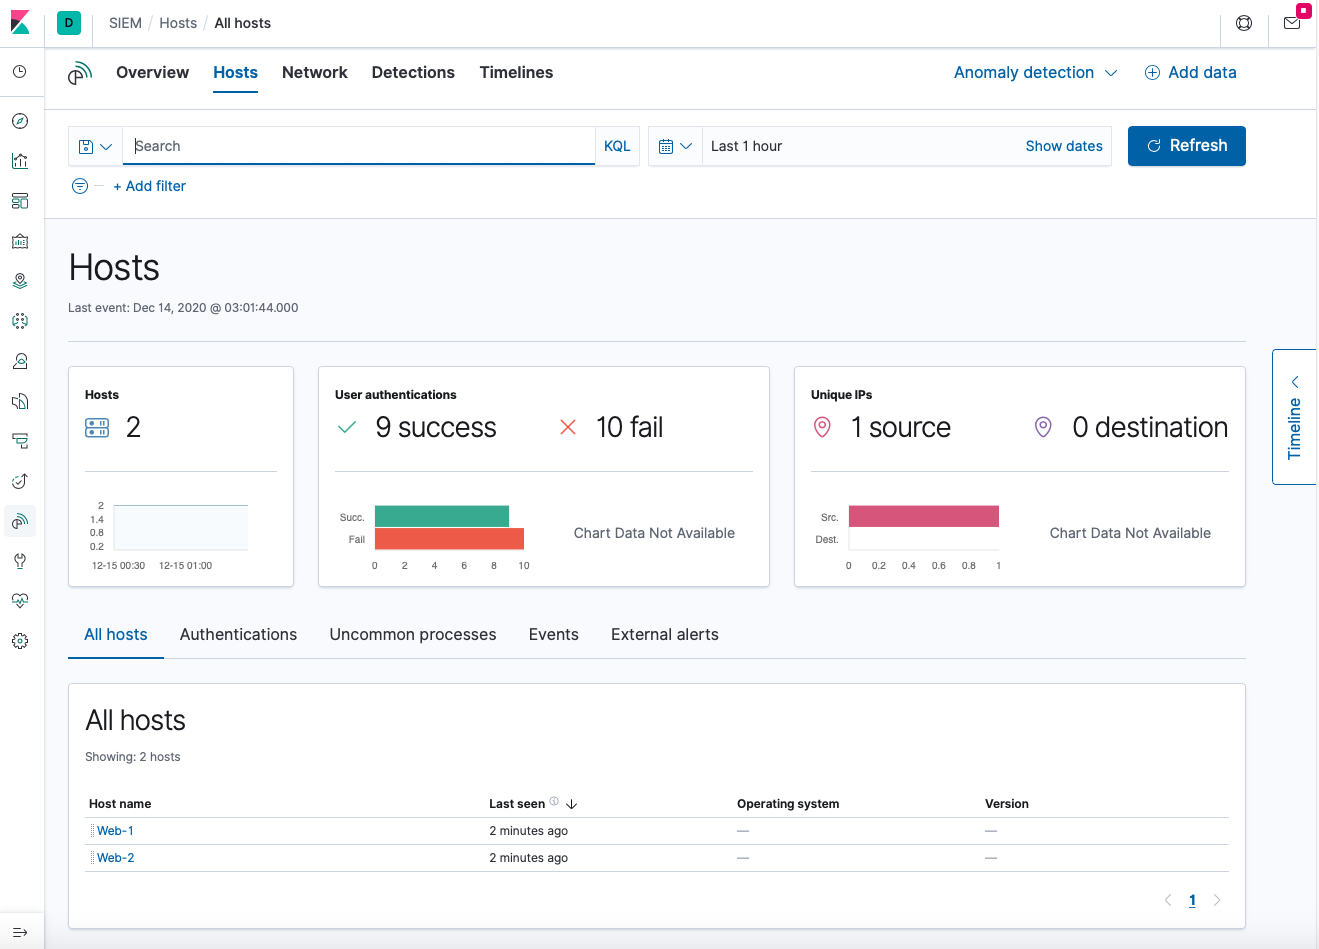Open the Timelines tab
The width and height of the screenshot is (1319, 949).
[516, 73]
